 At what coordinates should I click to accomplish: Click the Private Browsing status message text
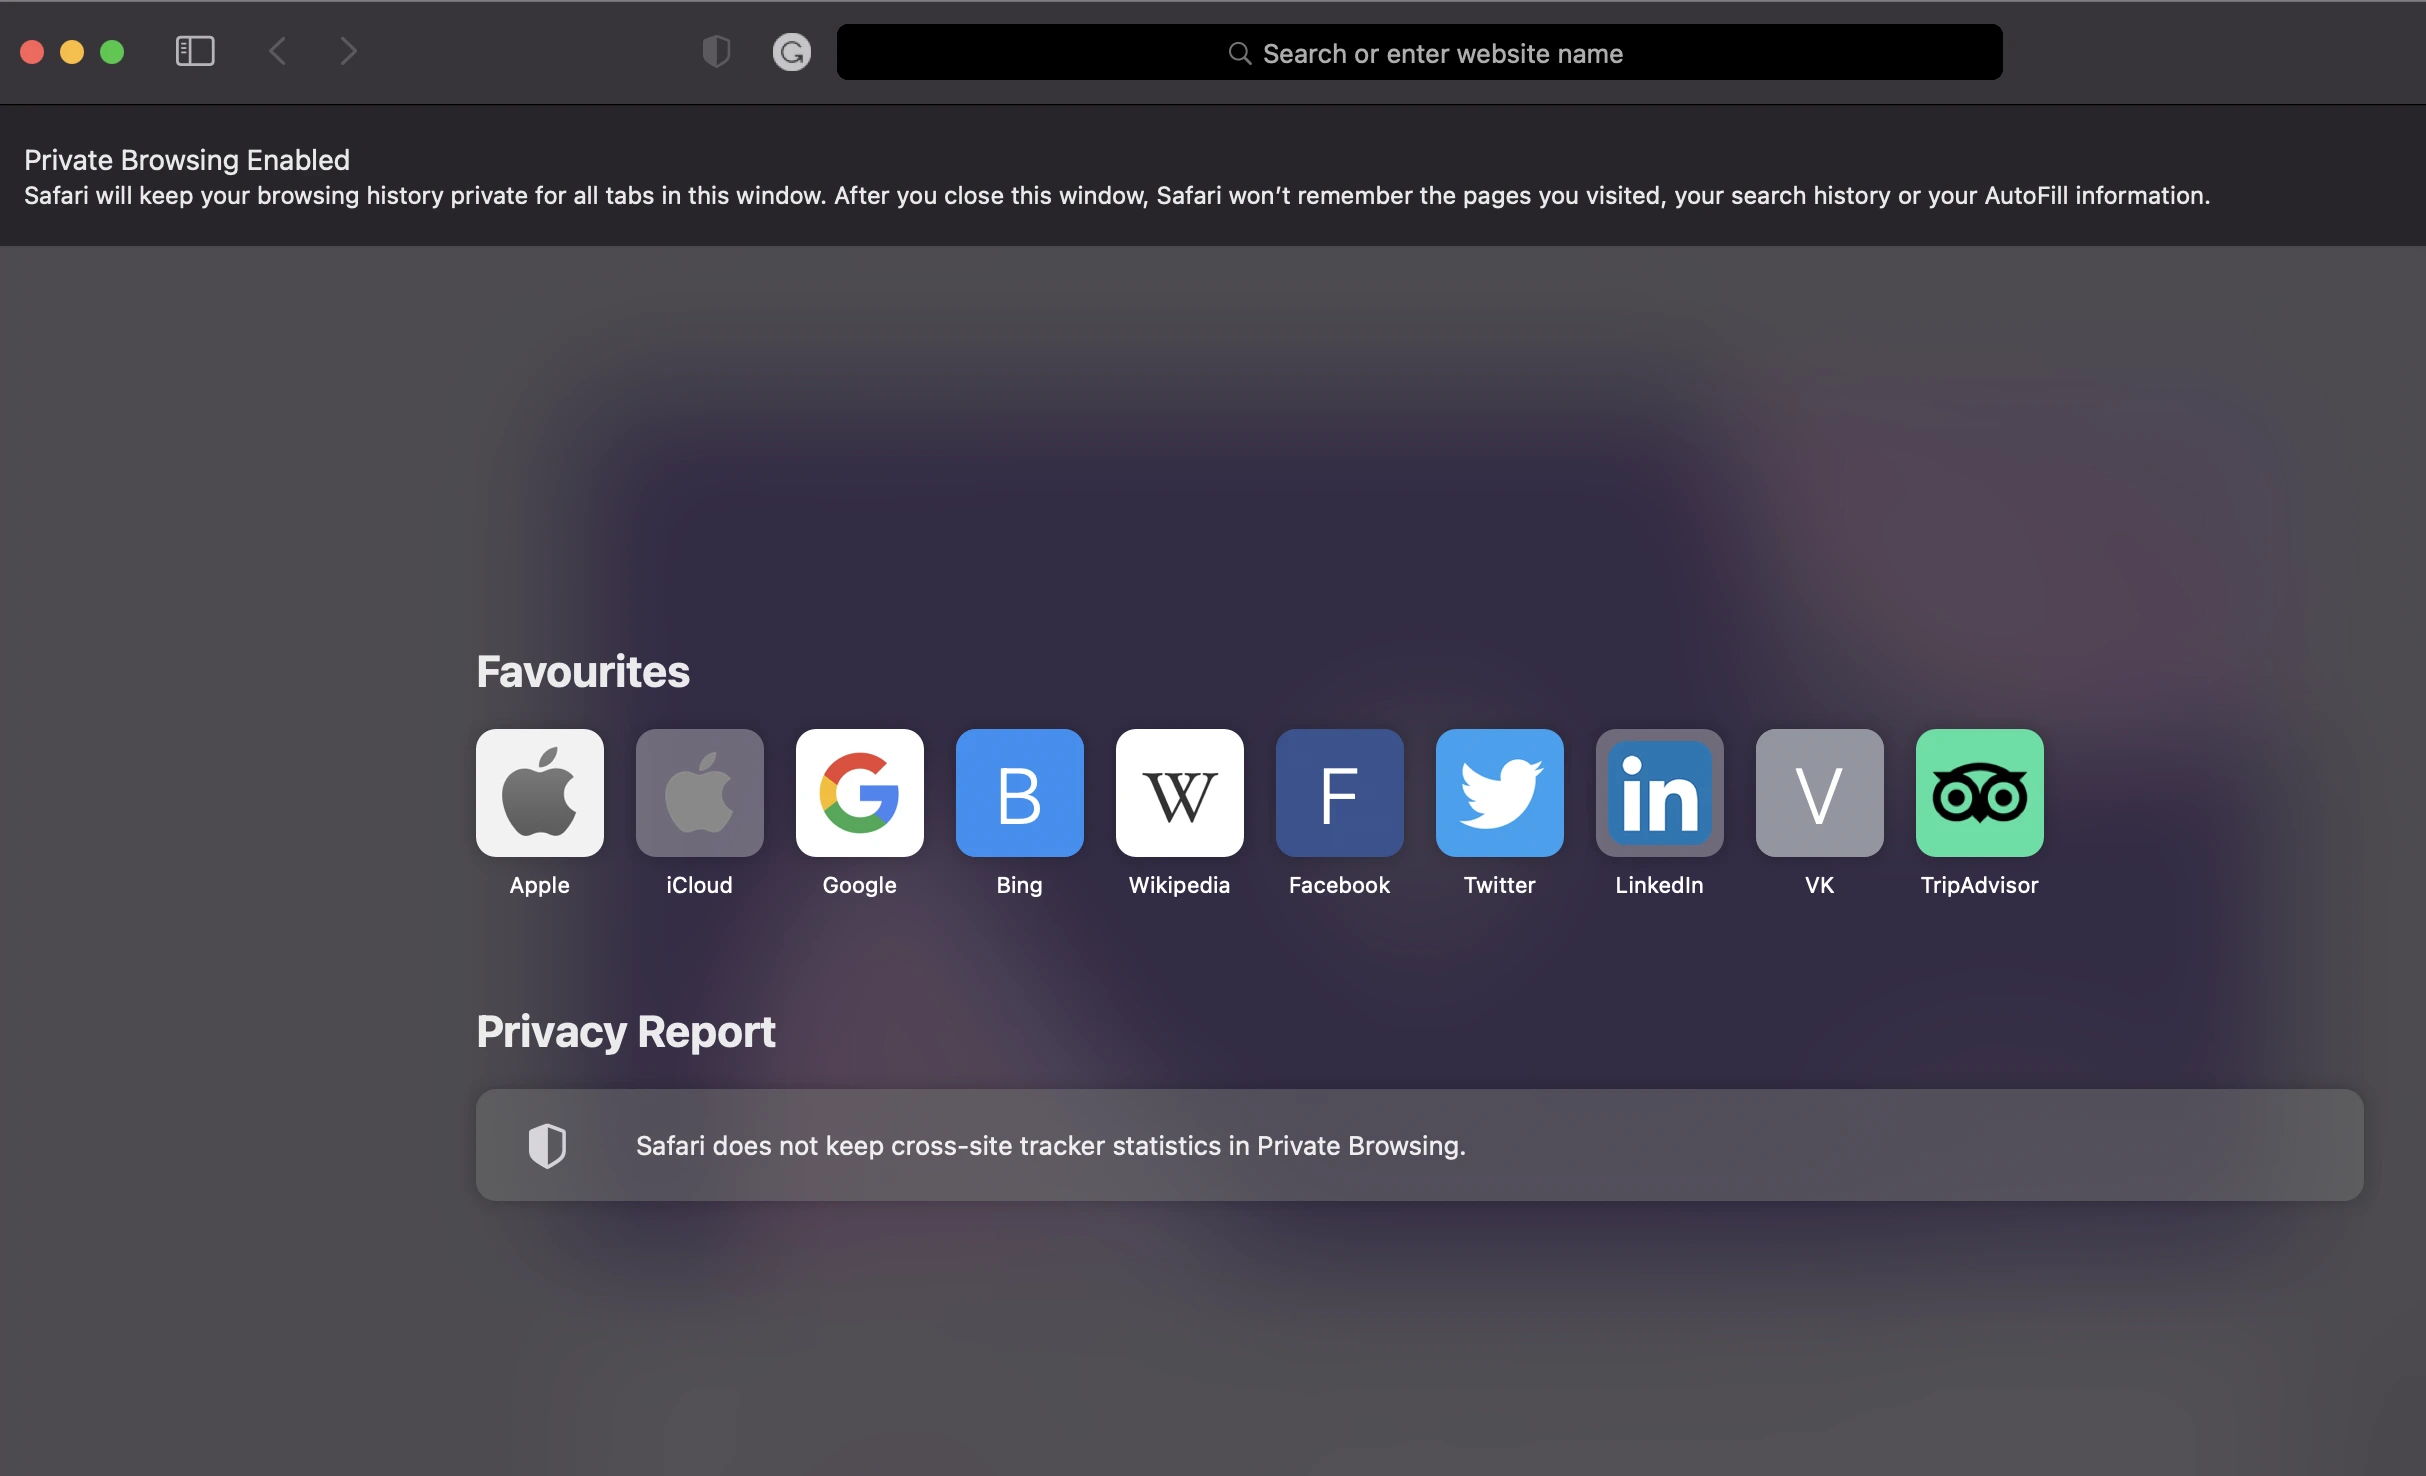[x=1116, y=175]
